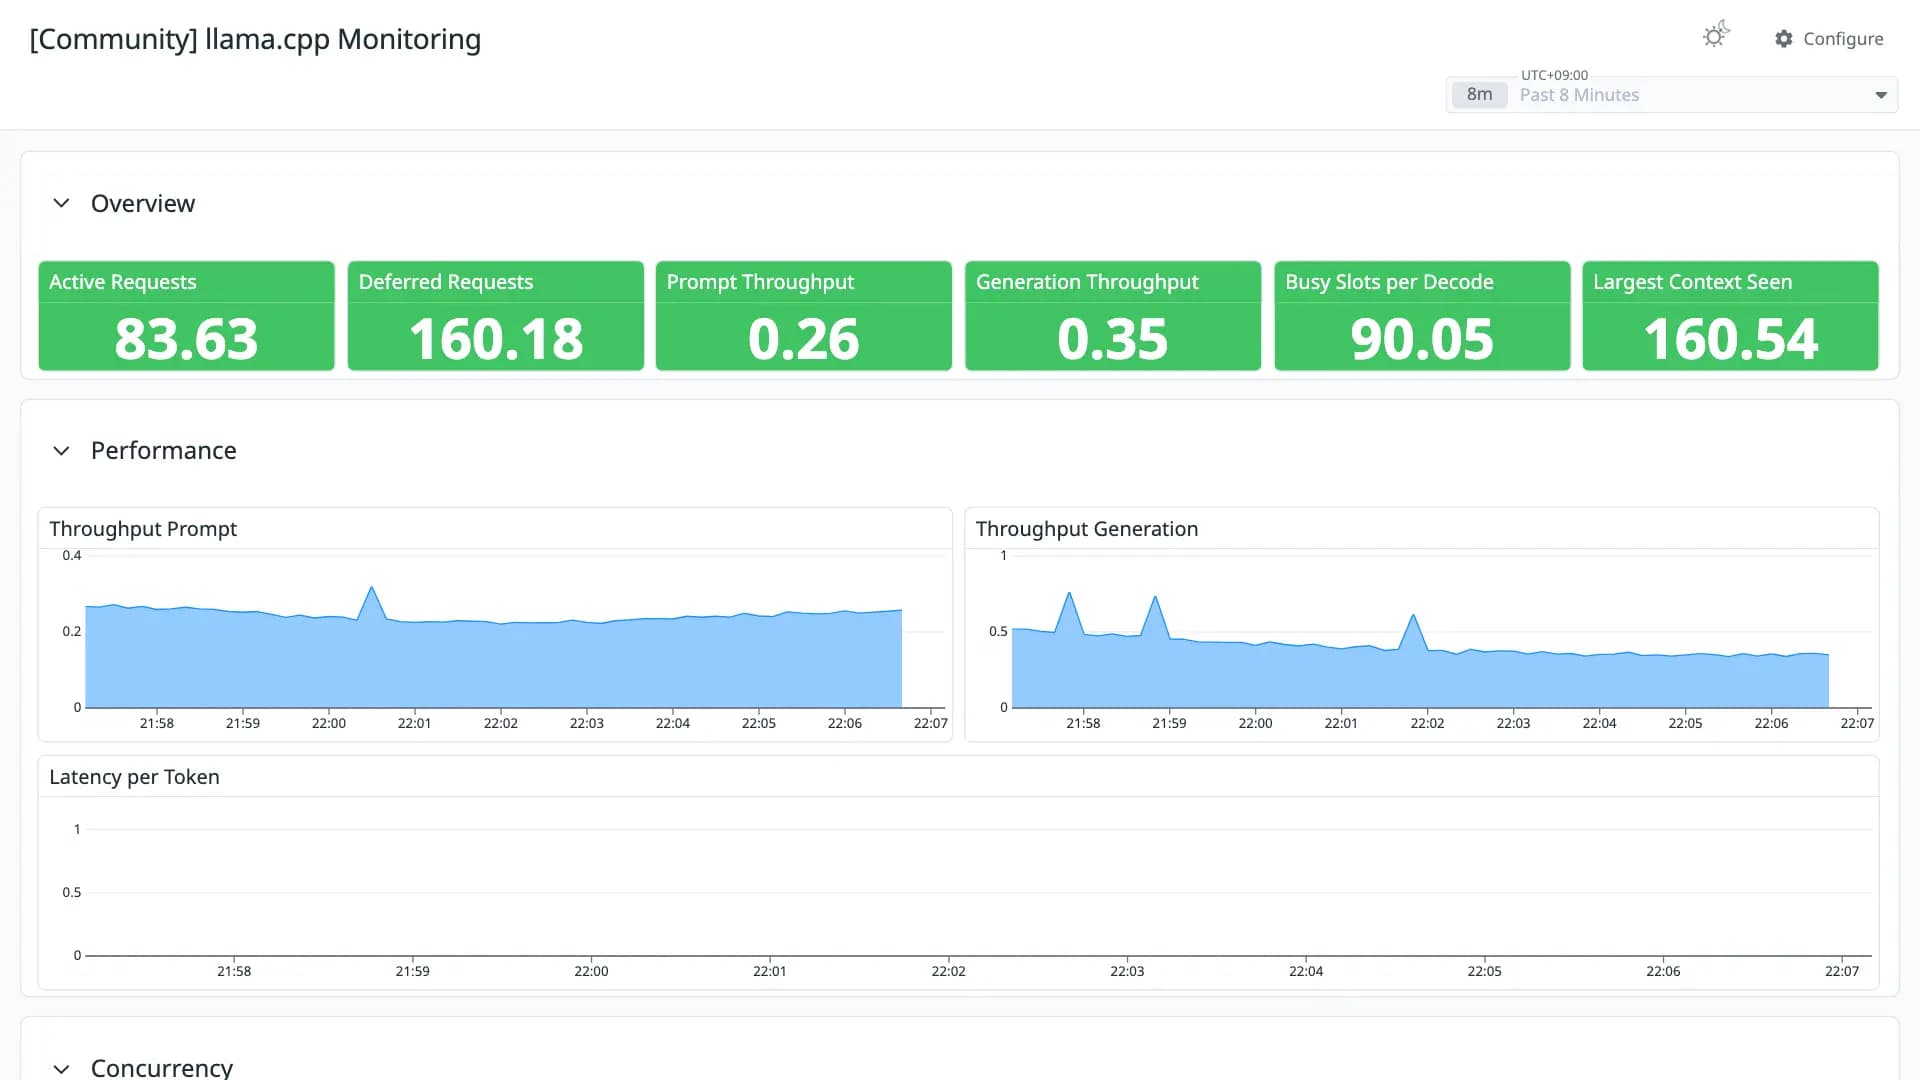The image size is (1920, 1080).
Task: Click the Overview section heading
Action: (143, 203)
